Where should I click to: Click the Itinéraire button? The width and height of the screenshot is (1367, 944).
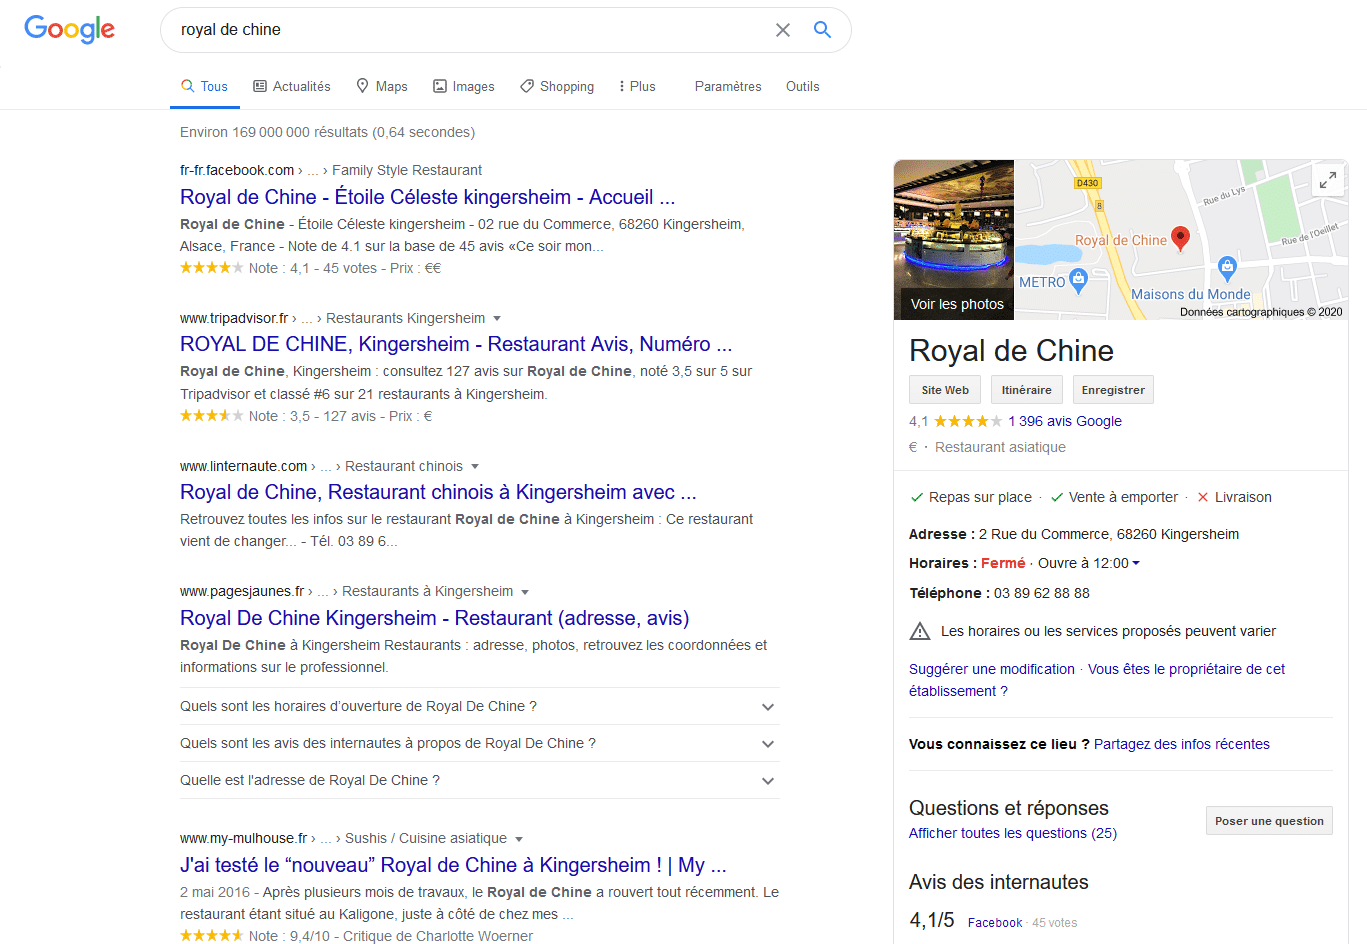pos(1027,390)
